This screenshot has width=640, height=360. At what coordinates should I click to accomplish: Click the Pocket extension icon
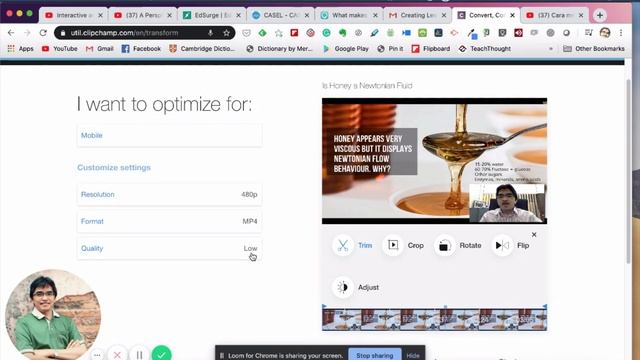click(x=246, y=33)
